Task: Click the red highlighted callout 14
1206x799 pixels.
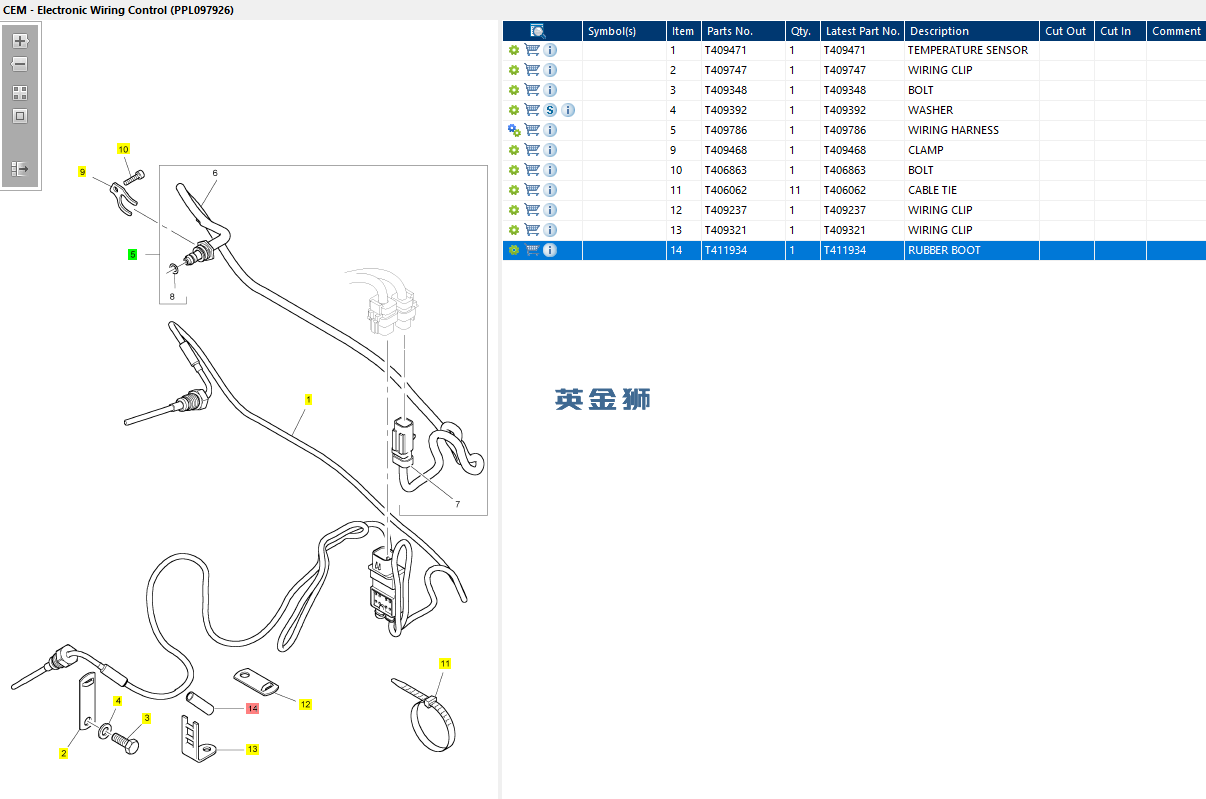Action: [x=252, y=709]
